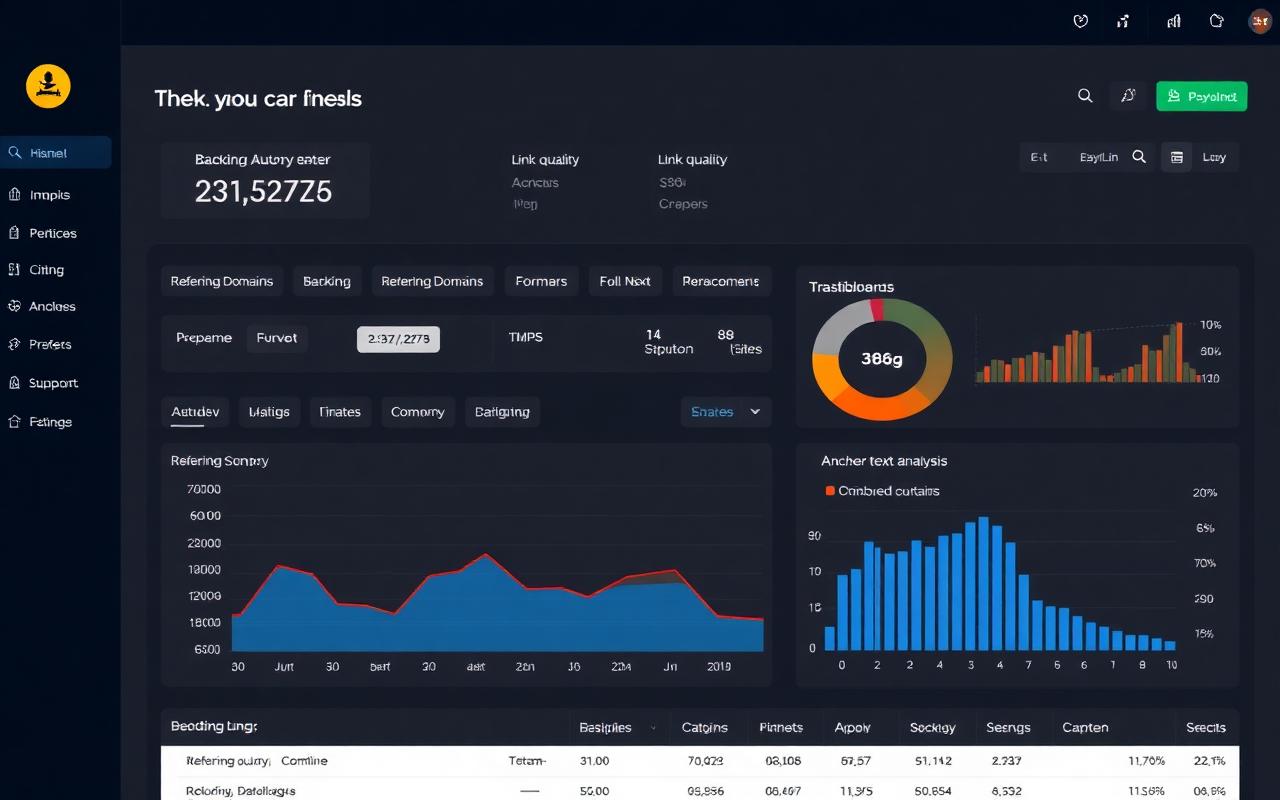
Task: Switch to the Astidev tab
Action: (195, 412)
